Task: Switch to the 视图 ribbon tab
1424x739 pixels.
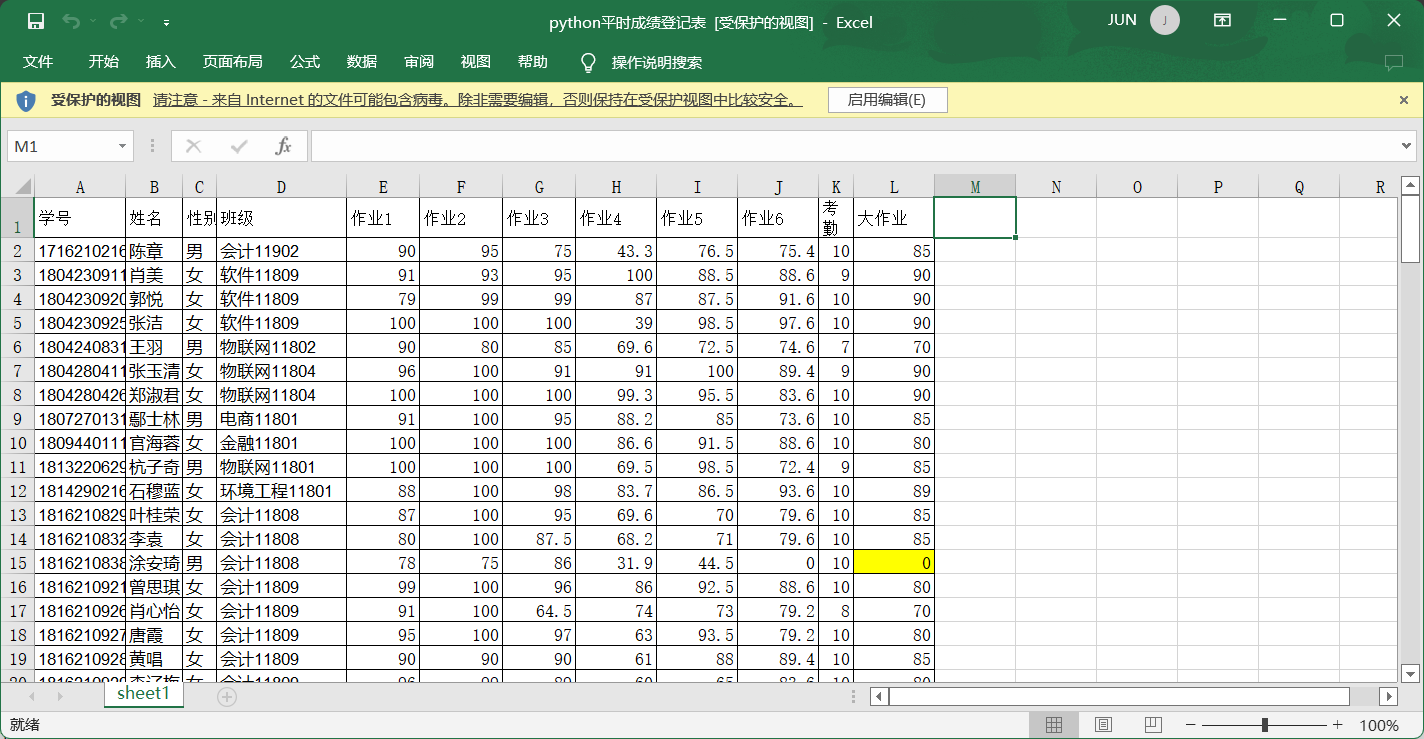Action: pyautogui.click(x=476, y=62)
